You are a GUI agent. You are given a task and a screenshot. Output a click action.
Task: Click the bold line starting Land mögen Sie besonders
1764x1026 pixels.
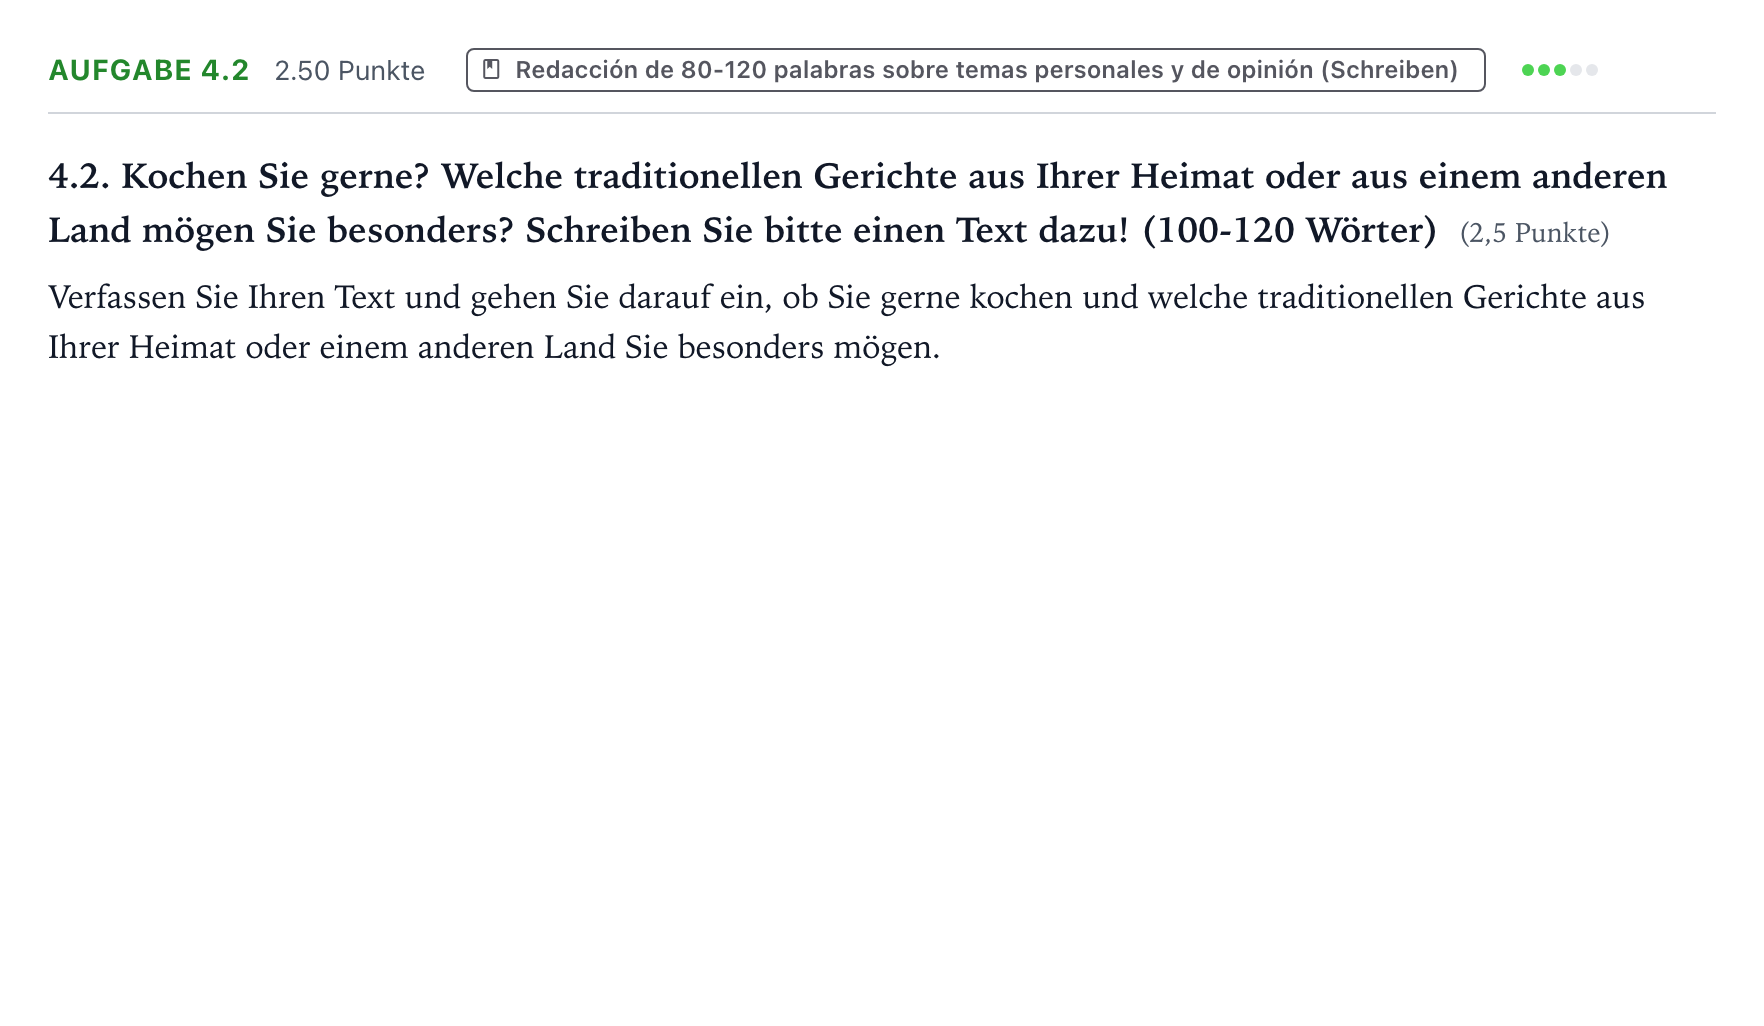click(x=742, y=231)
